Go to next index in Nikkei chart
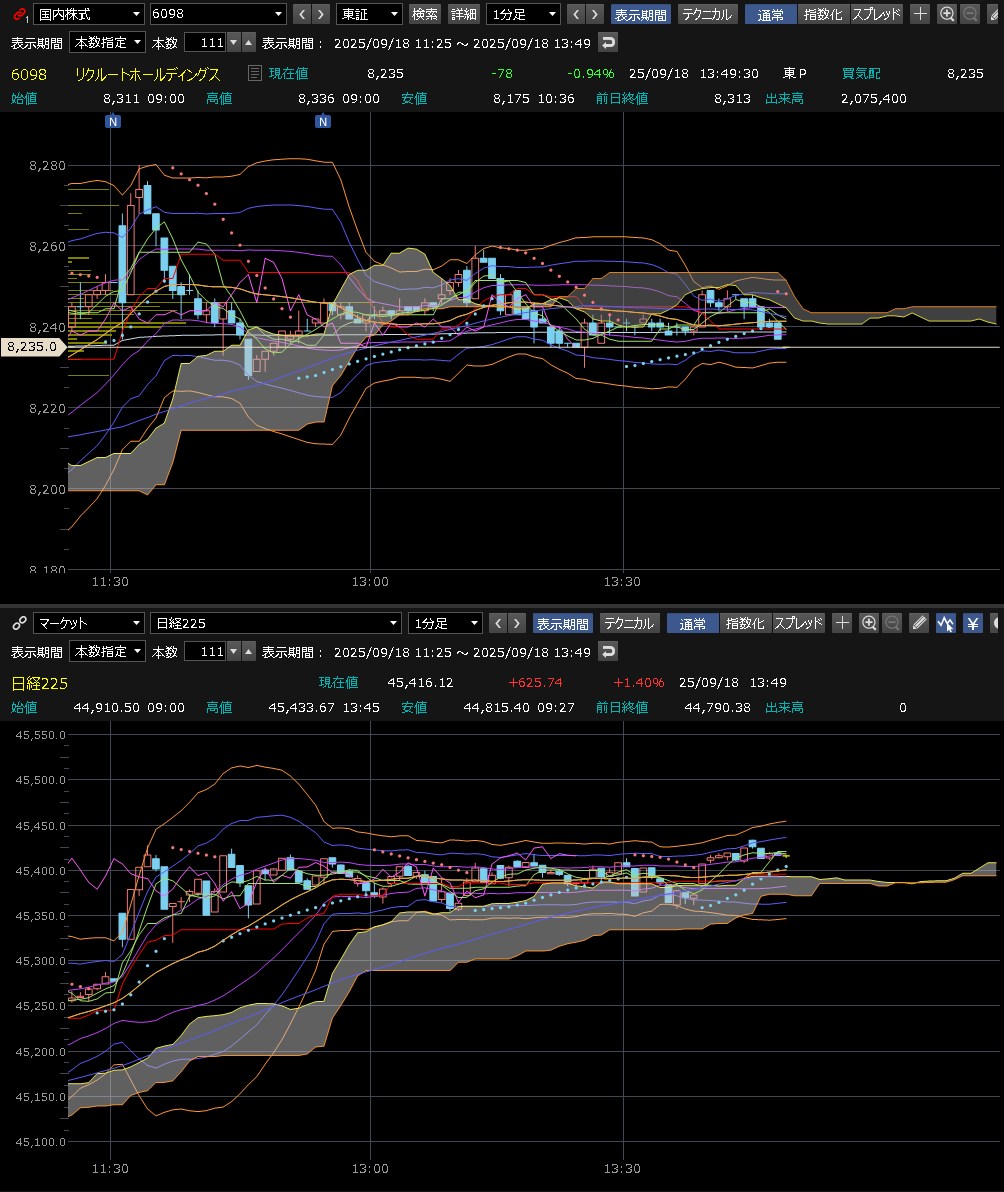 pyautogui.click(x=517, y=623)
